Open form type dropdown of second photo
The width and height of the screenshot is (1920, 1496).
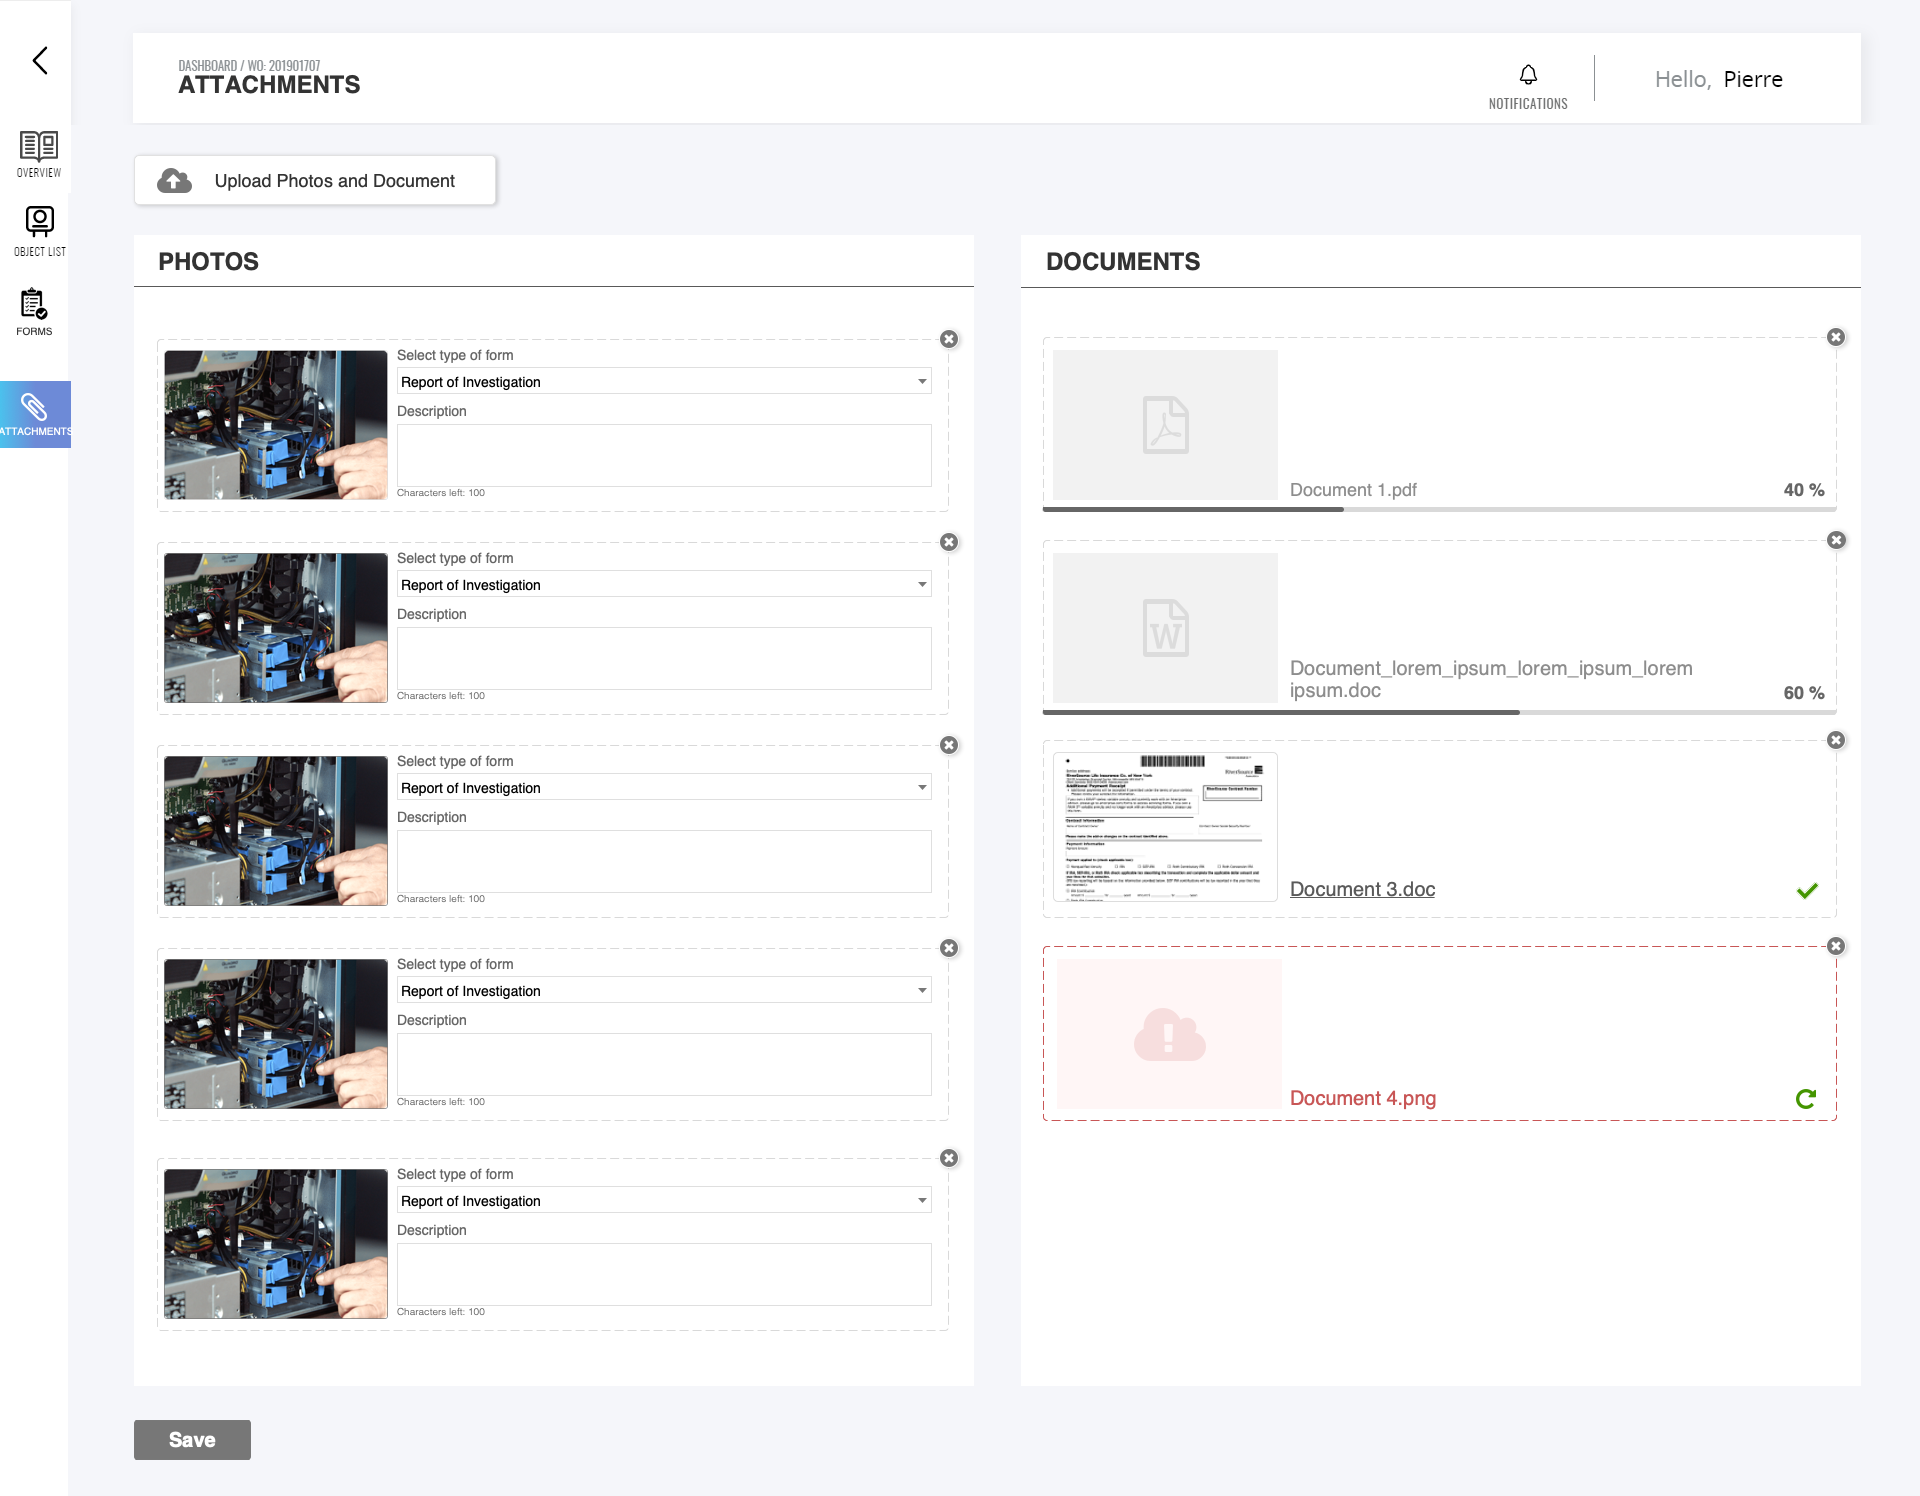tap(664, 584)
